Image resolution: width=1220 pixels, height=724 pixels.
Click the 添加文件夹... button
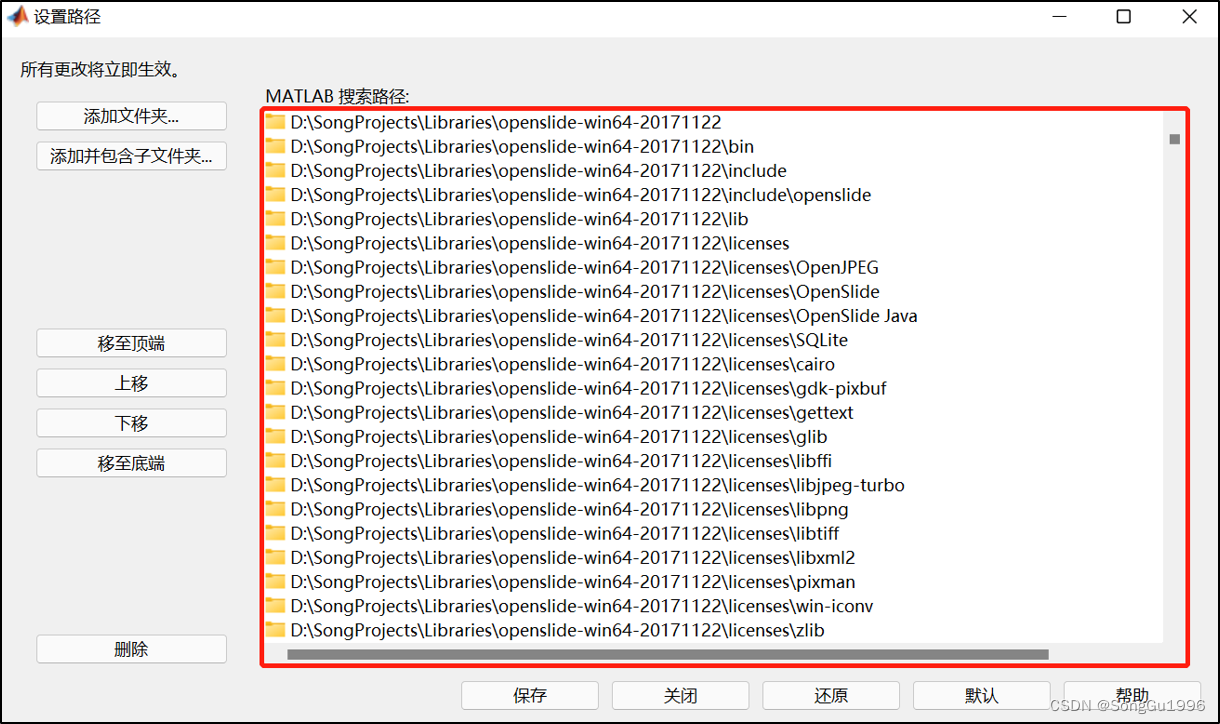[x=132, y=116]
